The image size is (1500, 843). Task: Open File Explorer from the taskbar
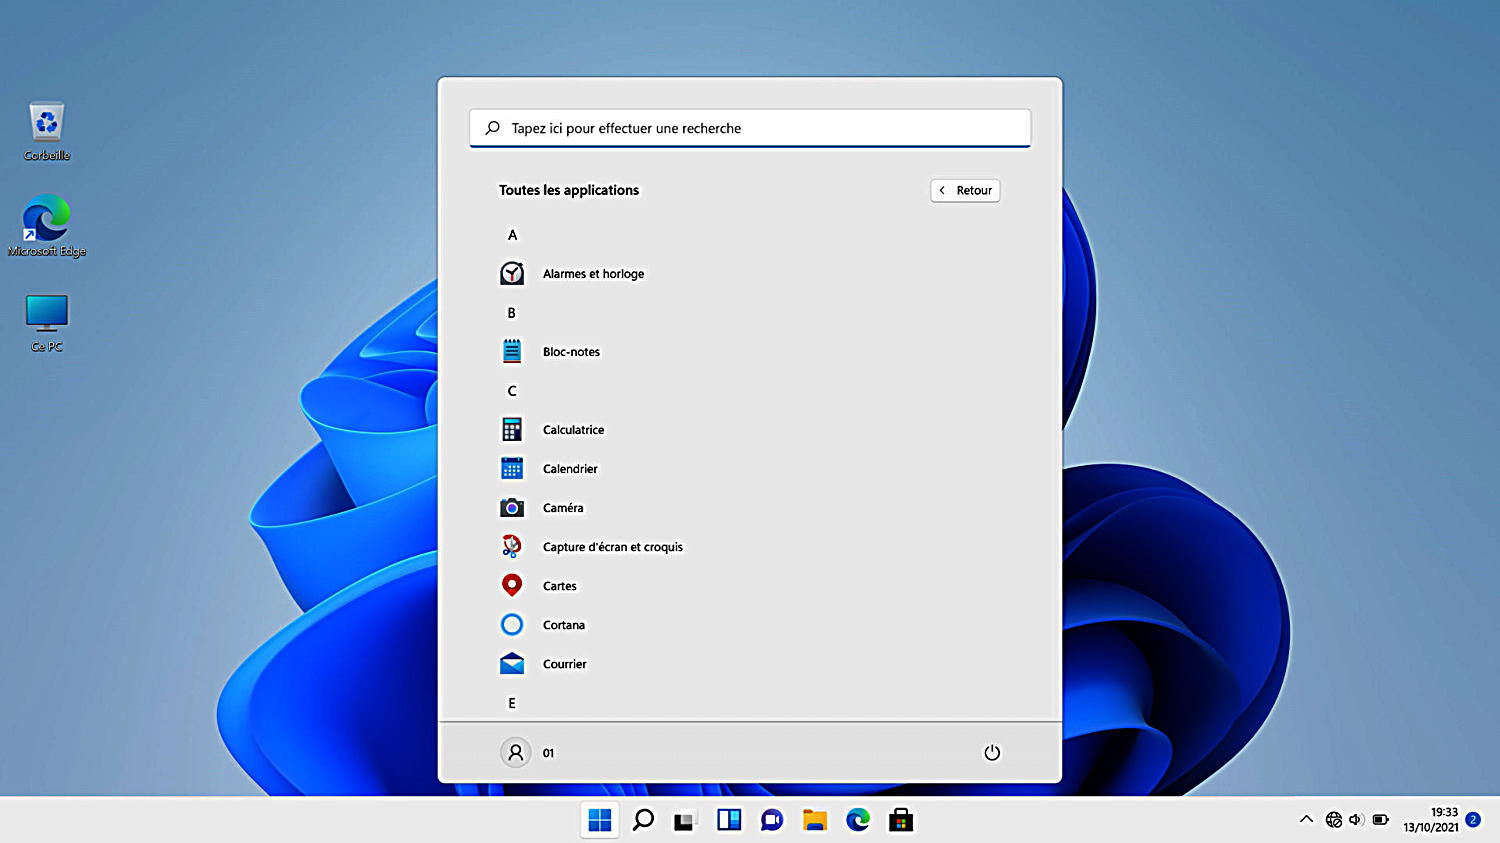tap(815, 820)
